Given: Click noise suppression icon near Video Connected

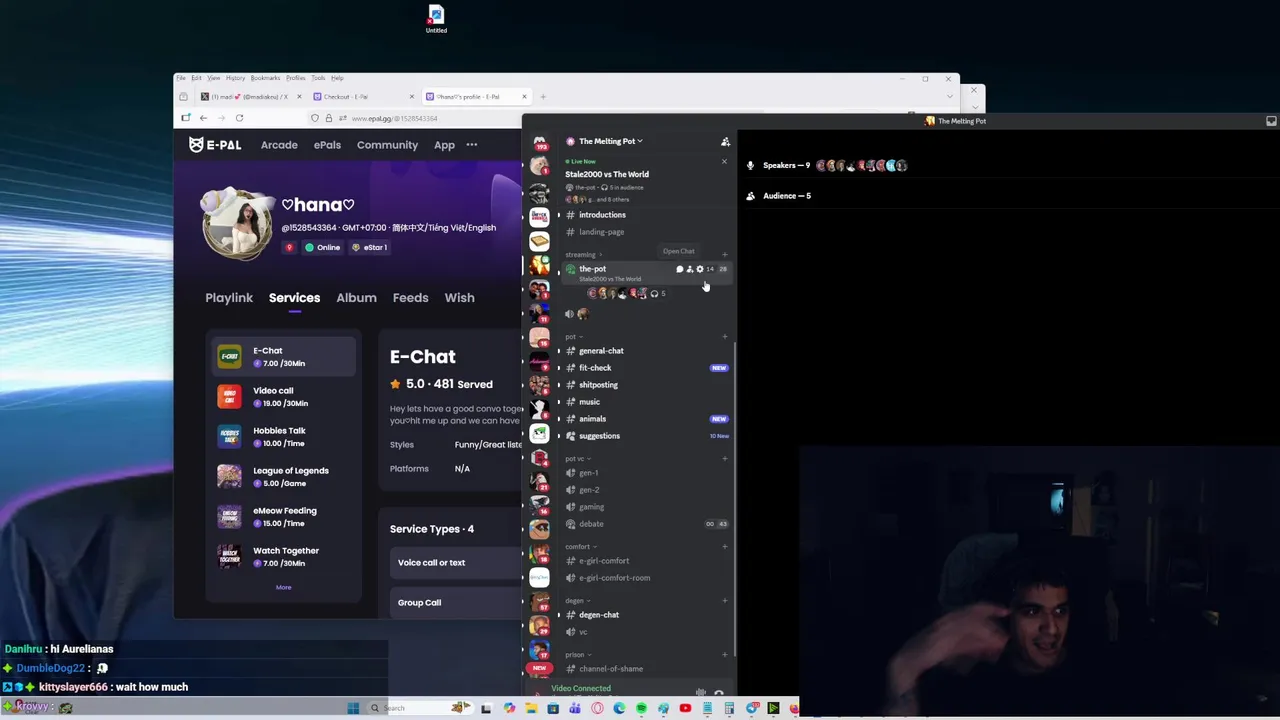Looking at the screenshot, I should [700, 692].
